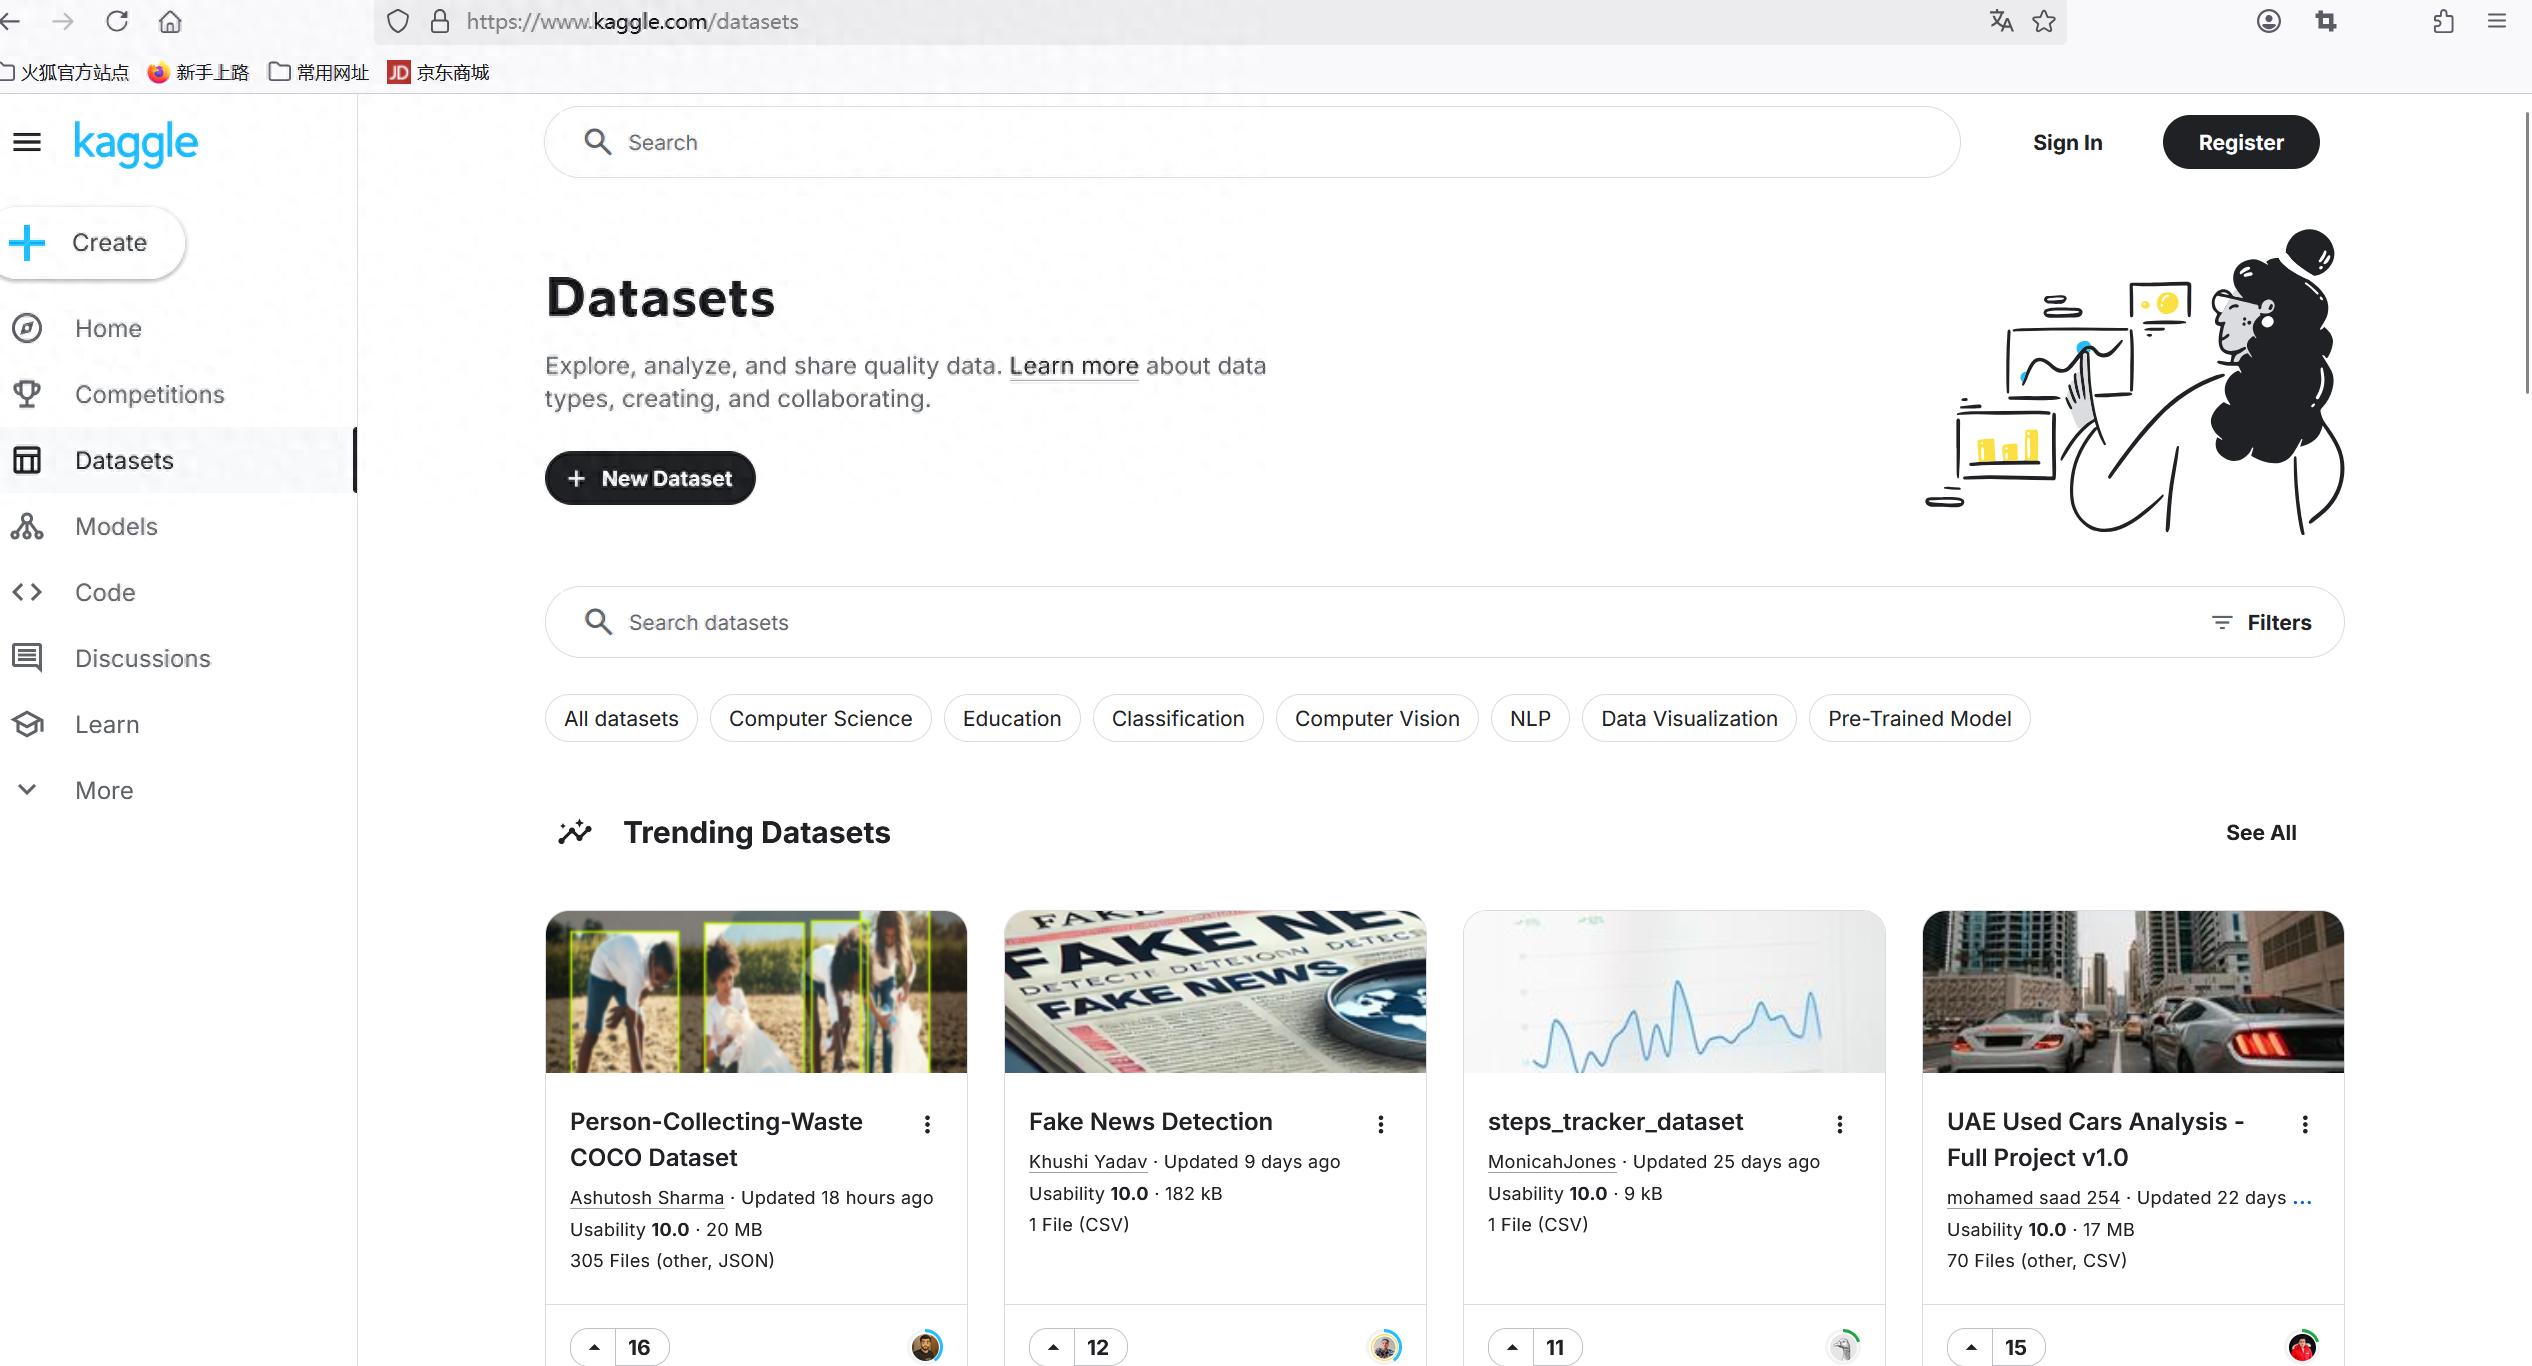The image size is (2532, 1366).
Task: Select the Computer Vision filter chip
Action: point(1377,718)
